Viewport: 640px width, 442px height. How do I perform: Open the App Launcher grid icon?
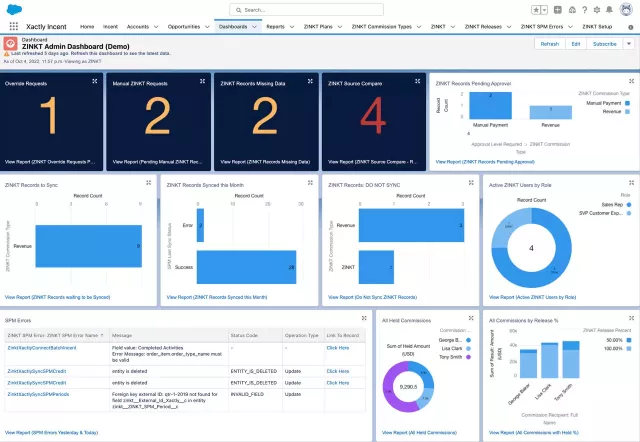click(x=13, y=26)
